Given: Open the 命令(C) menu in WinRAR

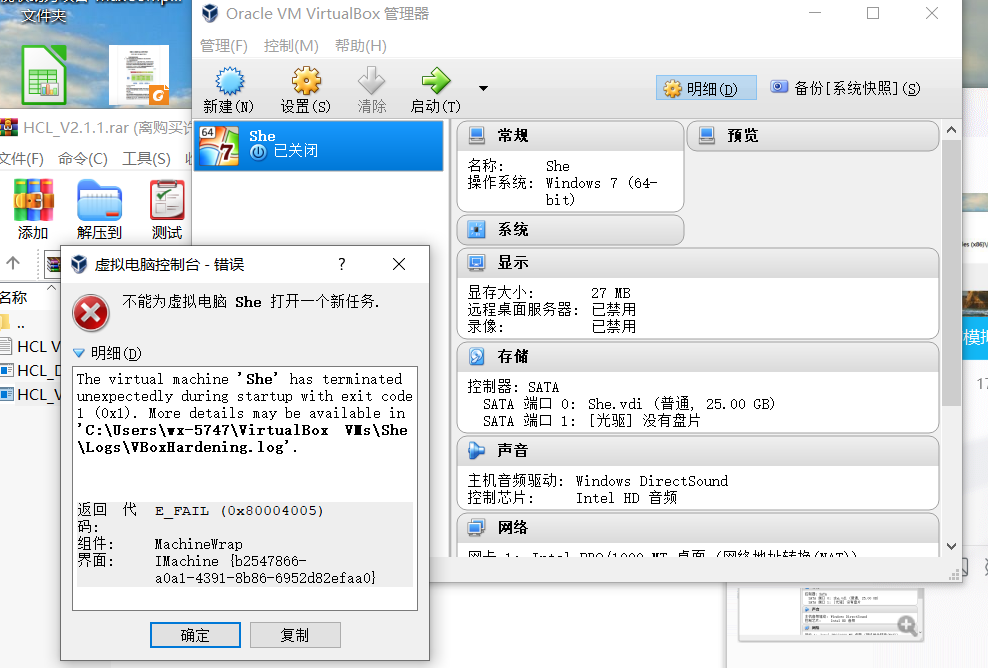Looking at the screenshot, I should 83,159.
